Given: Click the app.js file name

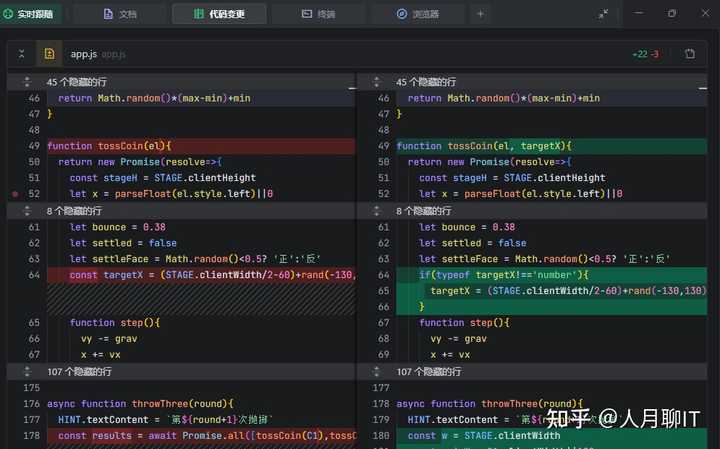Looking at the screenshot, I should [82, 54].
